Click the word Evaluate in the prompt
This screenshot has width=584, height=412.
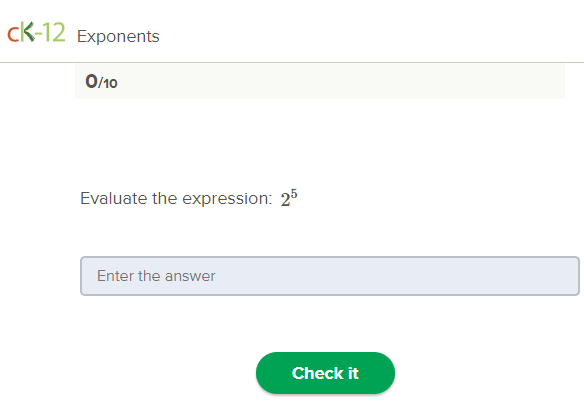114,198
